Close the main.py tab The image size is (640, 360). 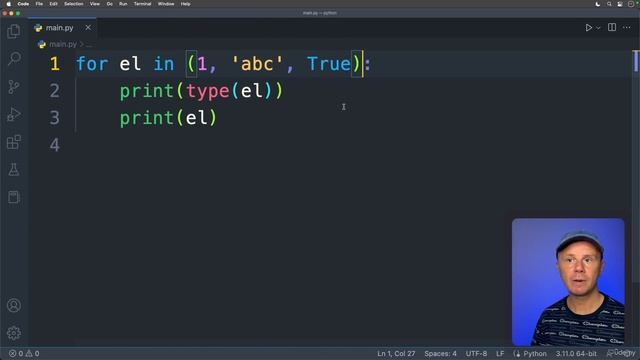point(88,27)
